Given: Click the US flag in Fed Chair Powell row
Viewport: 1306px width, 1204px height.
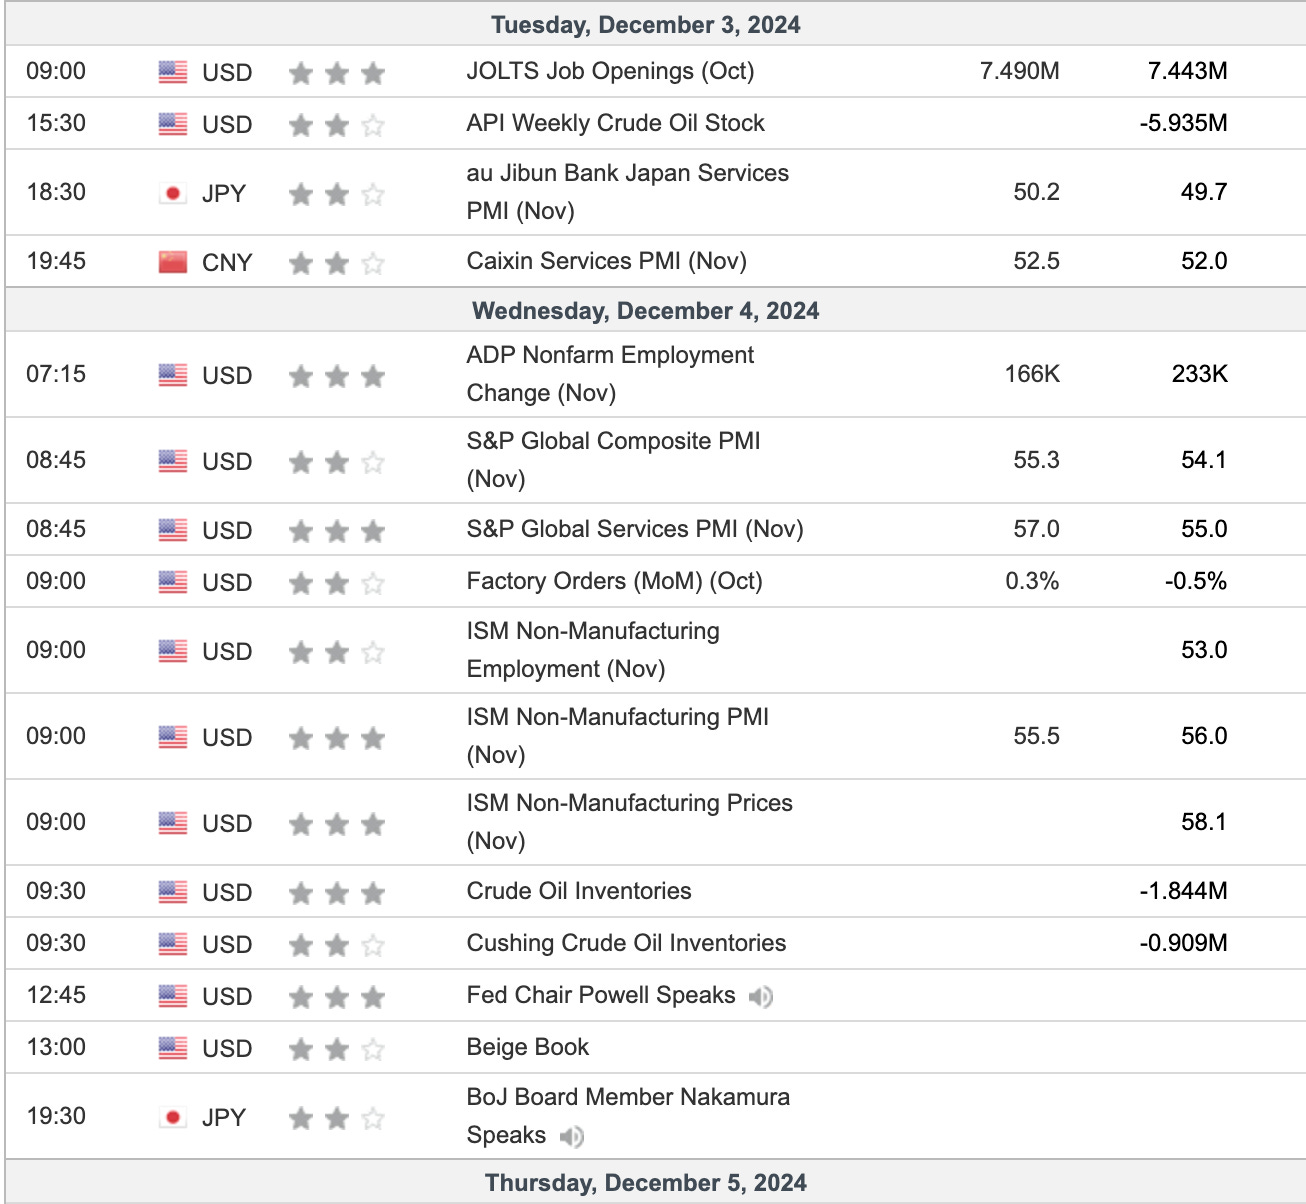Looking at the screenshot, I should pyautogui.click(x=173, y=996).
